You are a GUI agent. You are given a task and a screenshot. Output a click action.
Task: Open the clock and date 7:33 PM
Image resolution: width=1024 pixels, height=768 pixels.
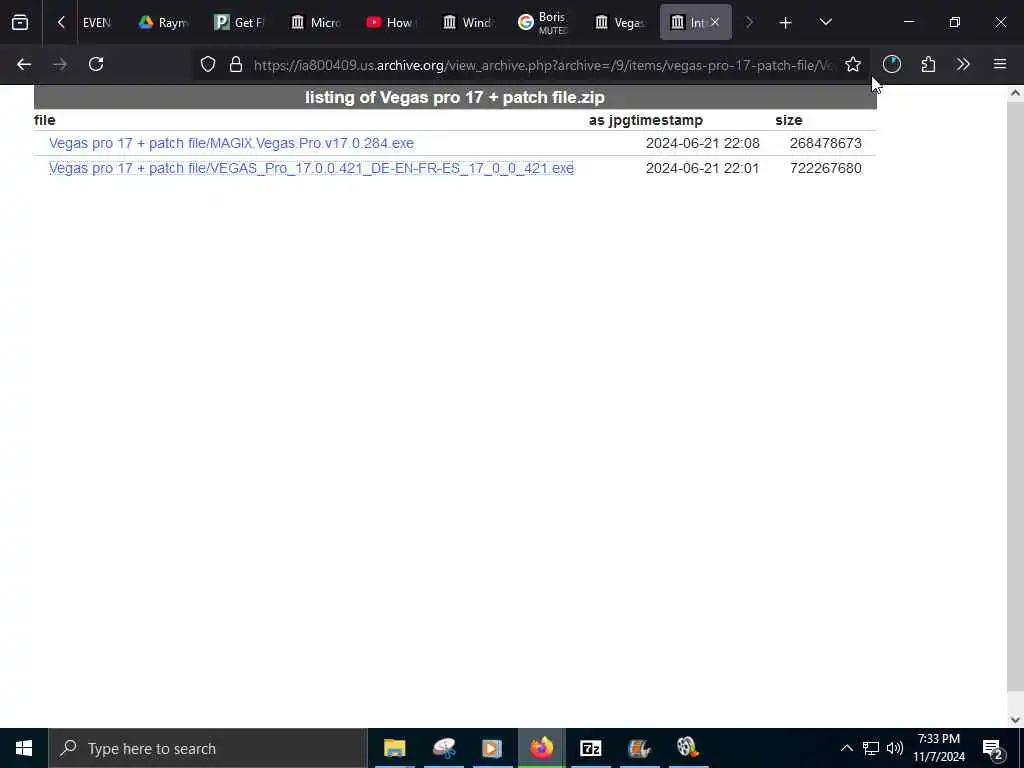pyautogui.click(x=938, y=748)
